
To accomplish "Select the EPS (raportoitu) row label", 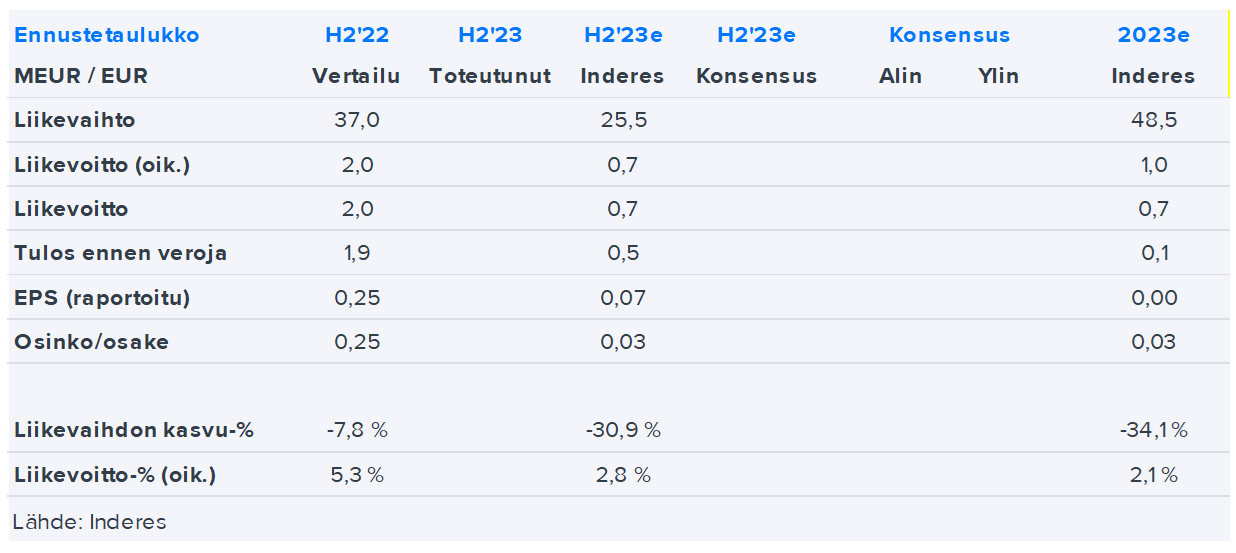I will [x=102, y=298].
